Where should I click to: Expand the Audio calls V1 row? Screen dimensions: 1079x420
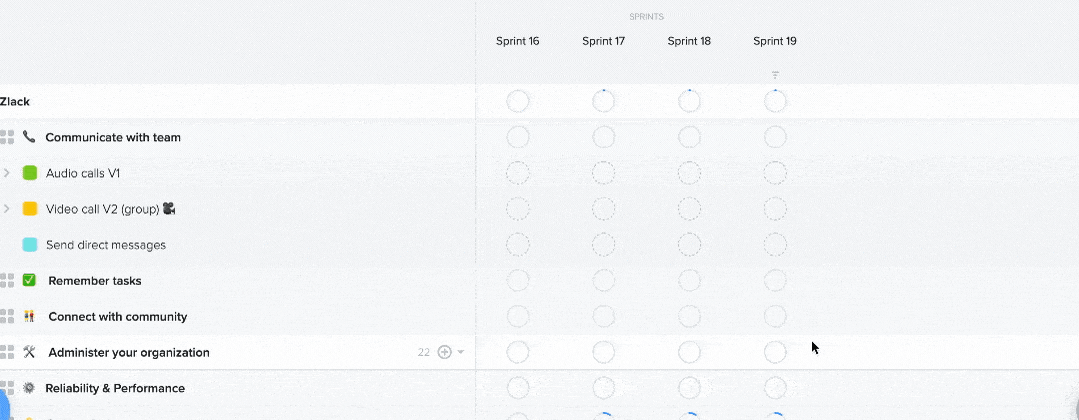tap(7, 173)
